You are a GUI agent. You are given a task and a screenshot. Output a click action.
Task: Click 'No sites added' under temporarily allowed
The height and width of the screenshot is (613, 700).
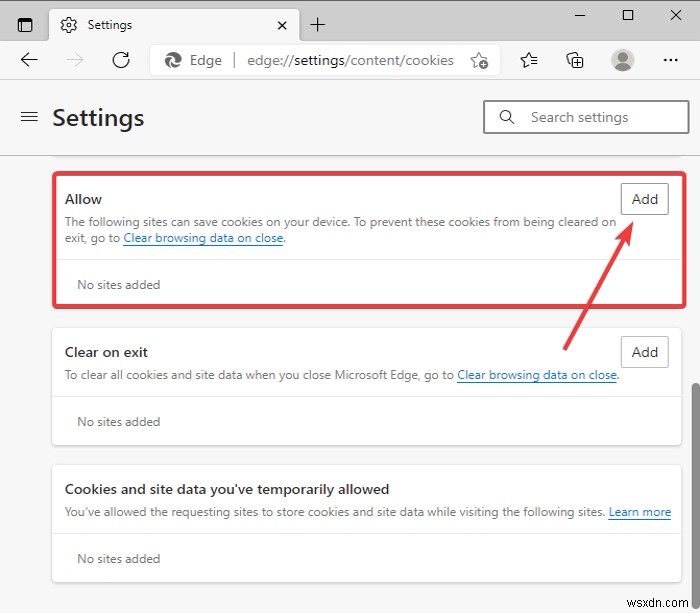(119, 559)
